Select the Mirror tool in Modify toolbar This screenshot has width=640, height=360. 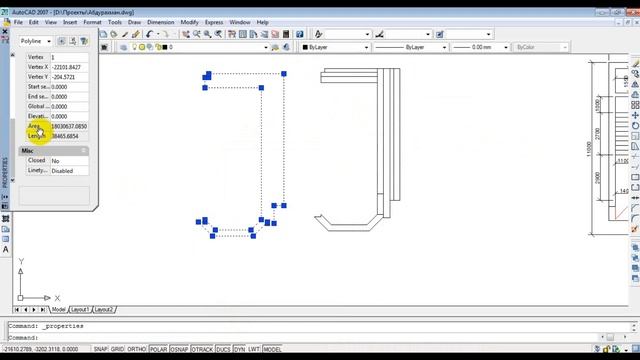tap(635, 84)
